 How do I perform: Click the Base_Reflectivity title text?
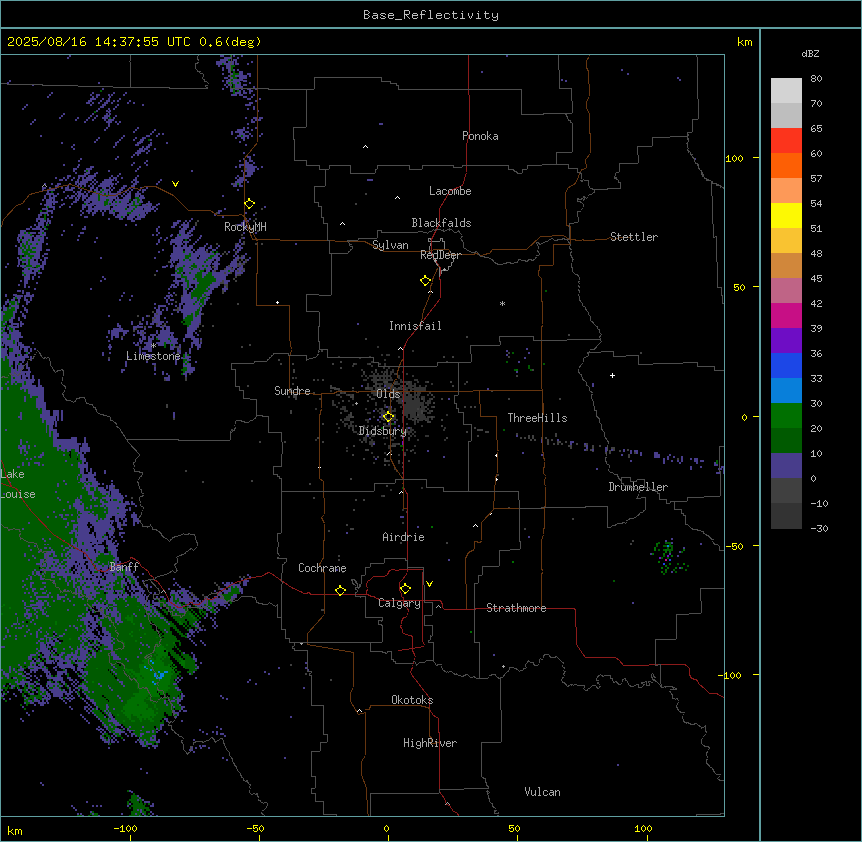[431, 15]
